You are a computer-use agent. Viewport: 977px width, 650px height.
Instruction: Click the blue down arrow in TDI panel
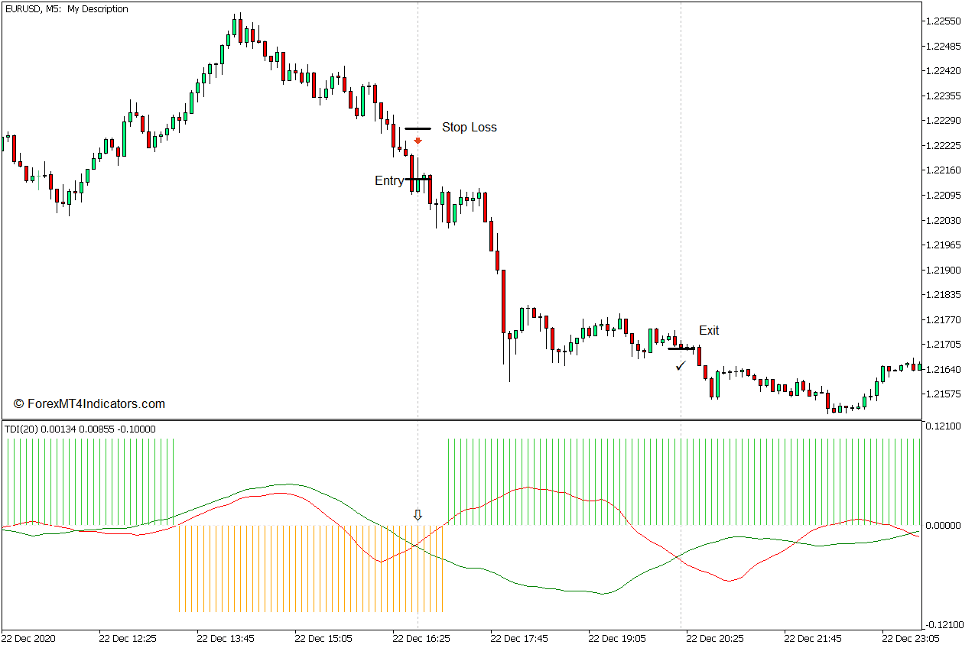point(416,514)
